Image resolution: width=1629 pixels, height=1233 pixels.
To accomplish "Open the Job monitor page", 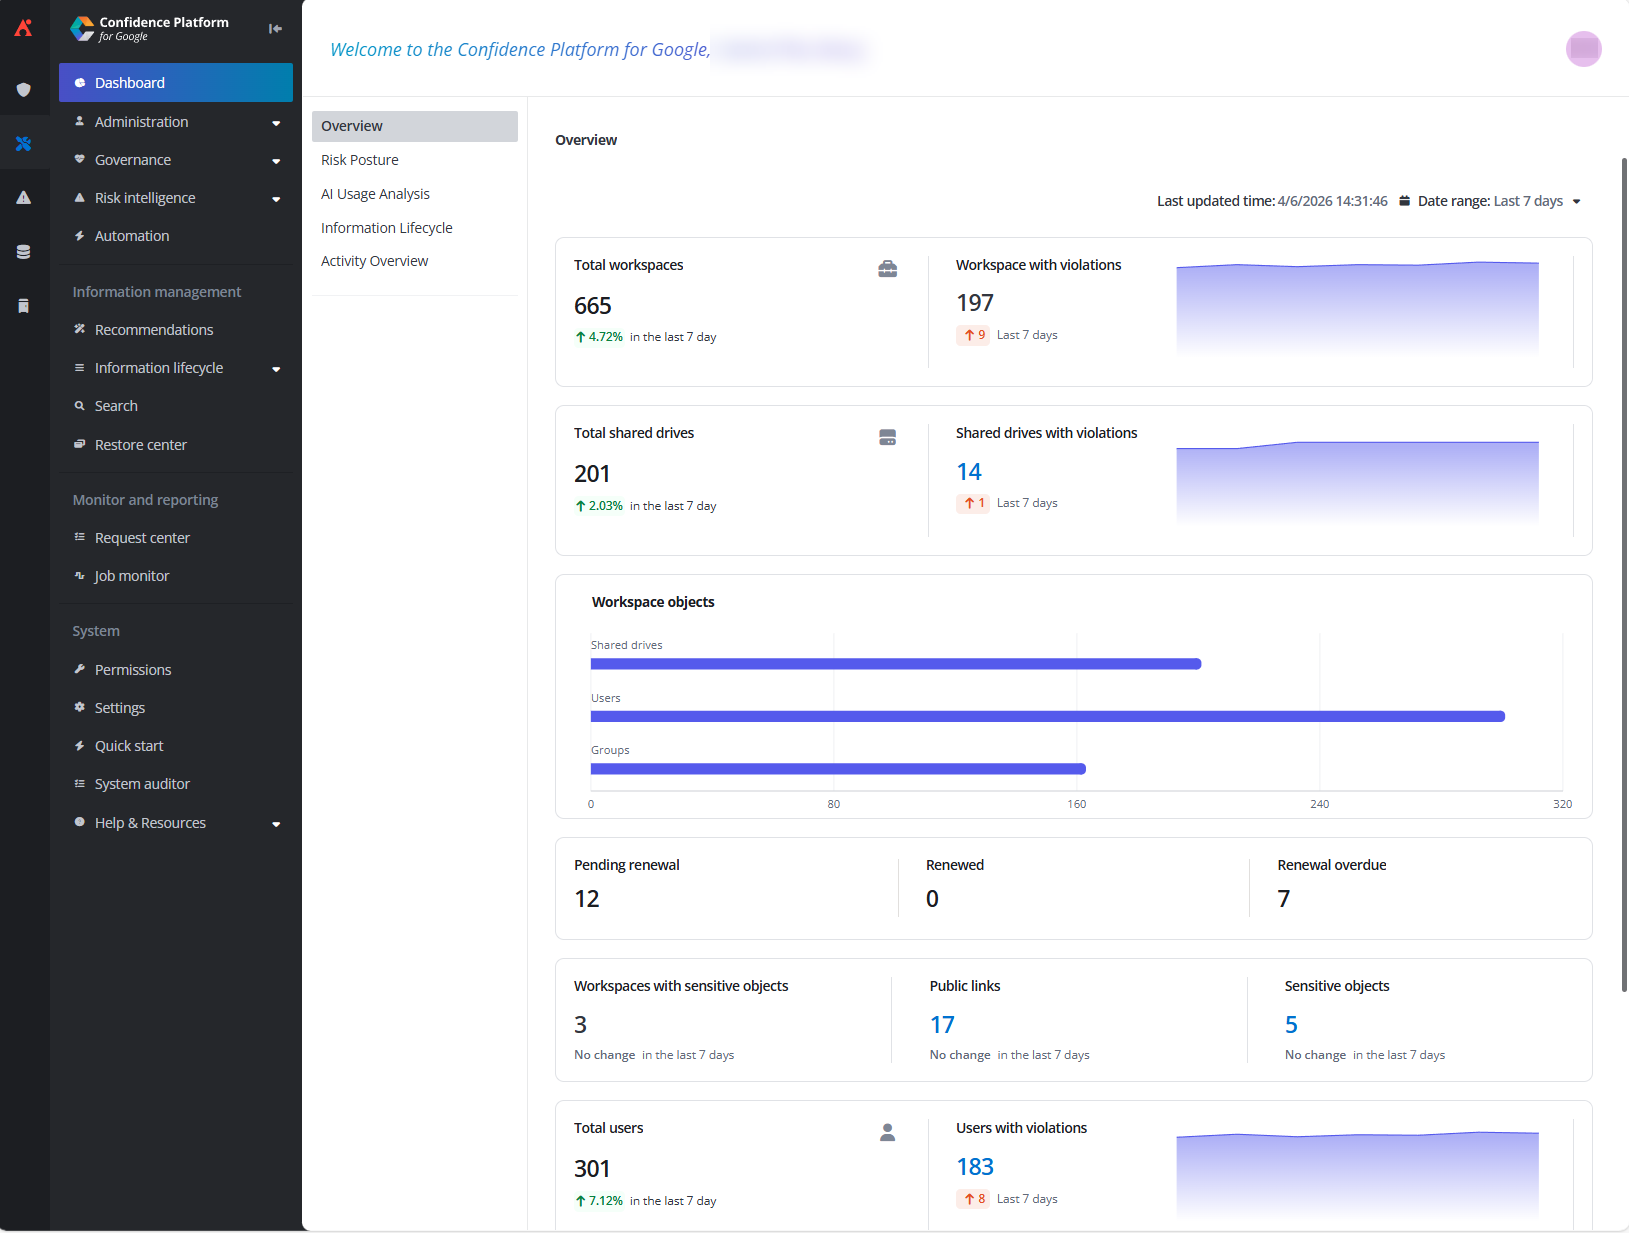I will pyautogui.click(x=131, y=576).
